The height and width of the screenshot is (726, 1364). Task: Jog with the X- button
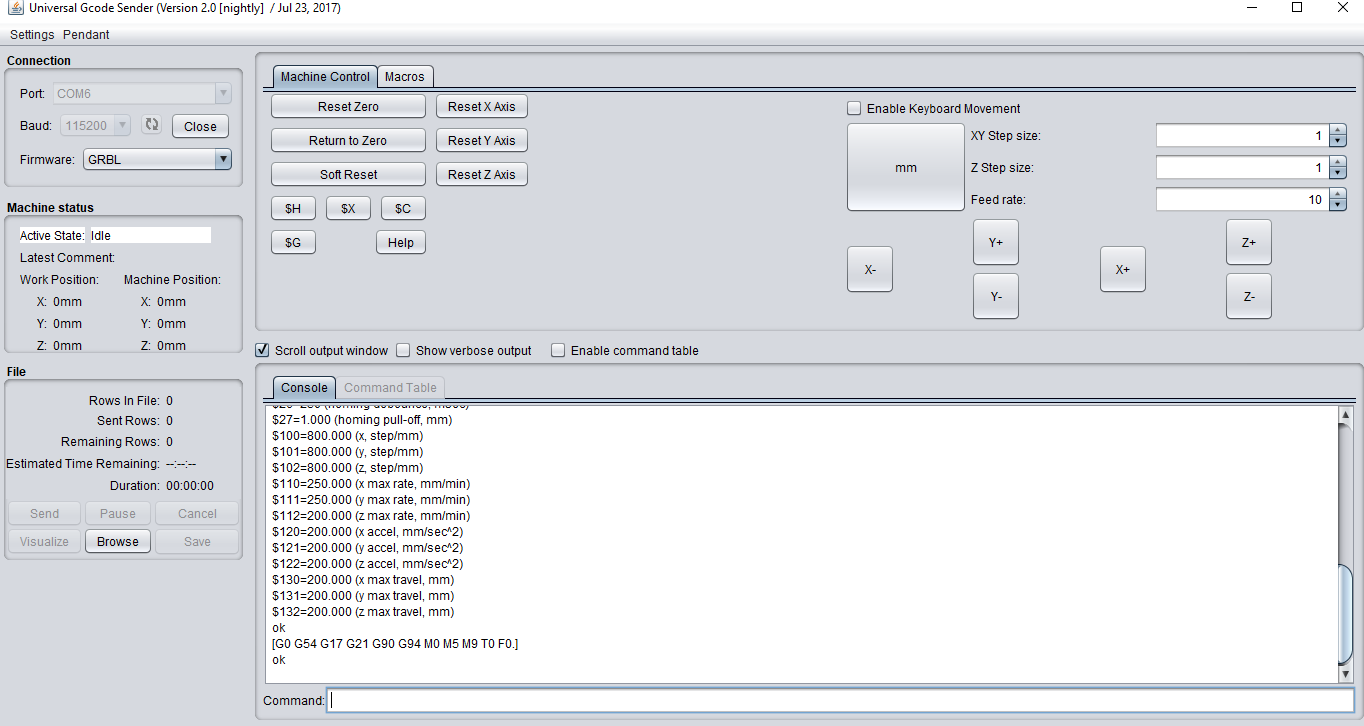coord(870,269)
